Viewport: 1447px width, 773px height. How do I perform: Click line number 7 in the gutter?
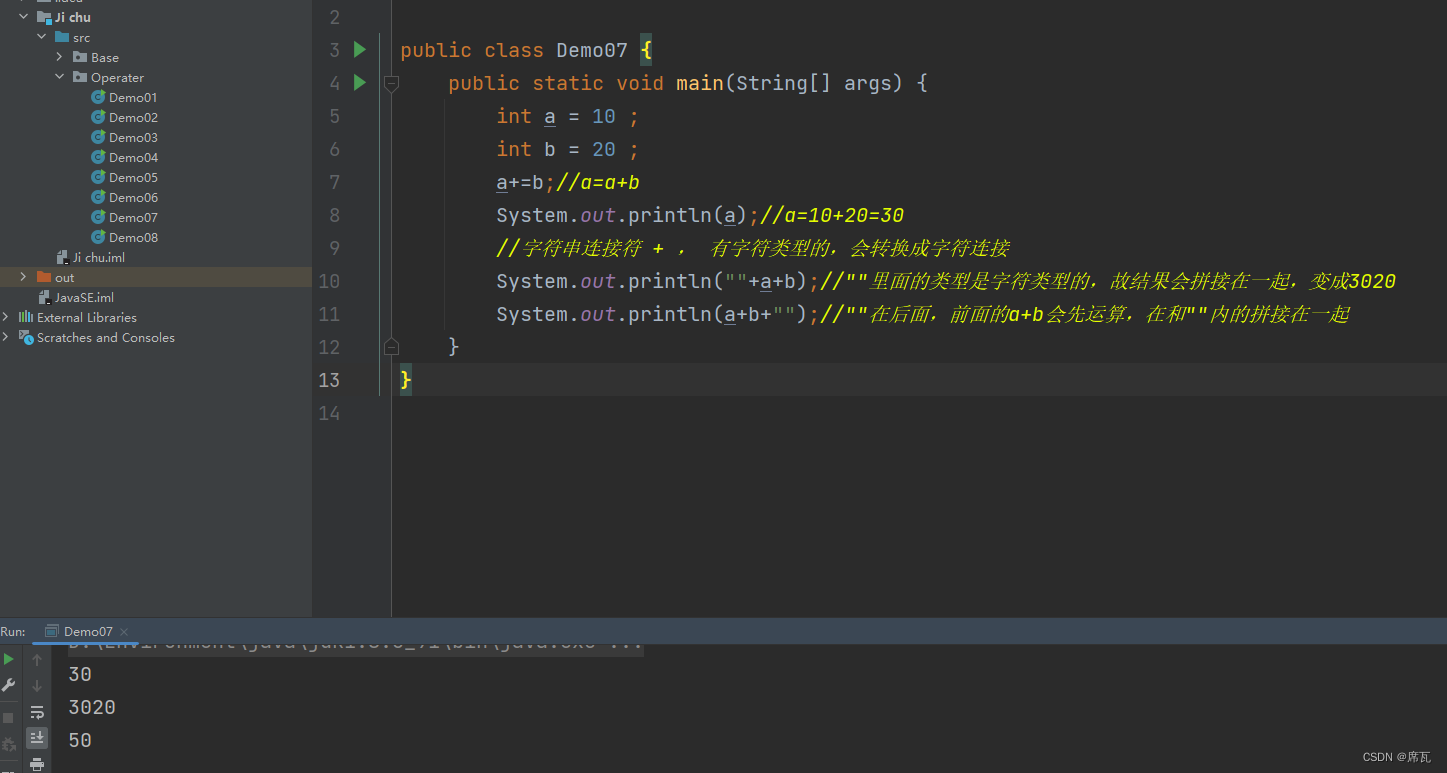click(333, 182)
